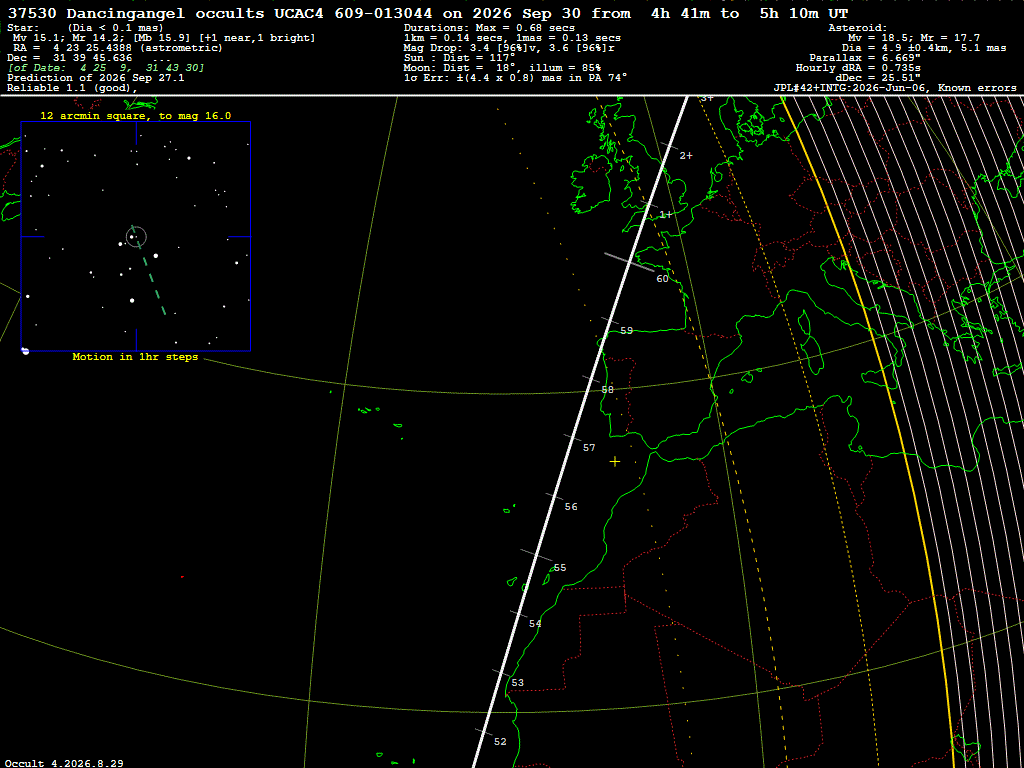
Task: Click time tick labeled 57
Action: click(589, 447)
